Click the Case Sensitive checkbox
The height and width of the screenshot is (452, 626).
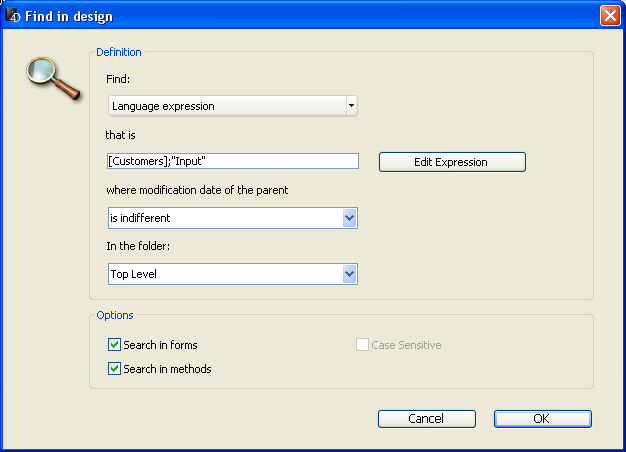pos(363,345)
